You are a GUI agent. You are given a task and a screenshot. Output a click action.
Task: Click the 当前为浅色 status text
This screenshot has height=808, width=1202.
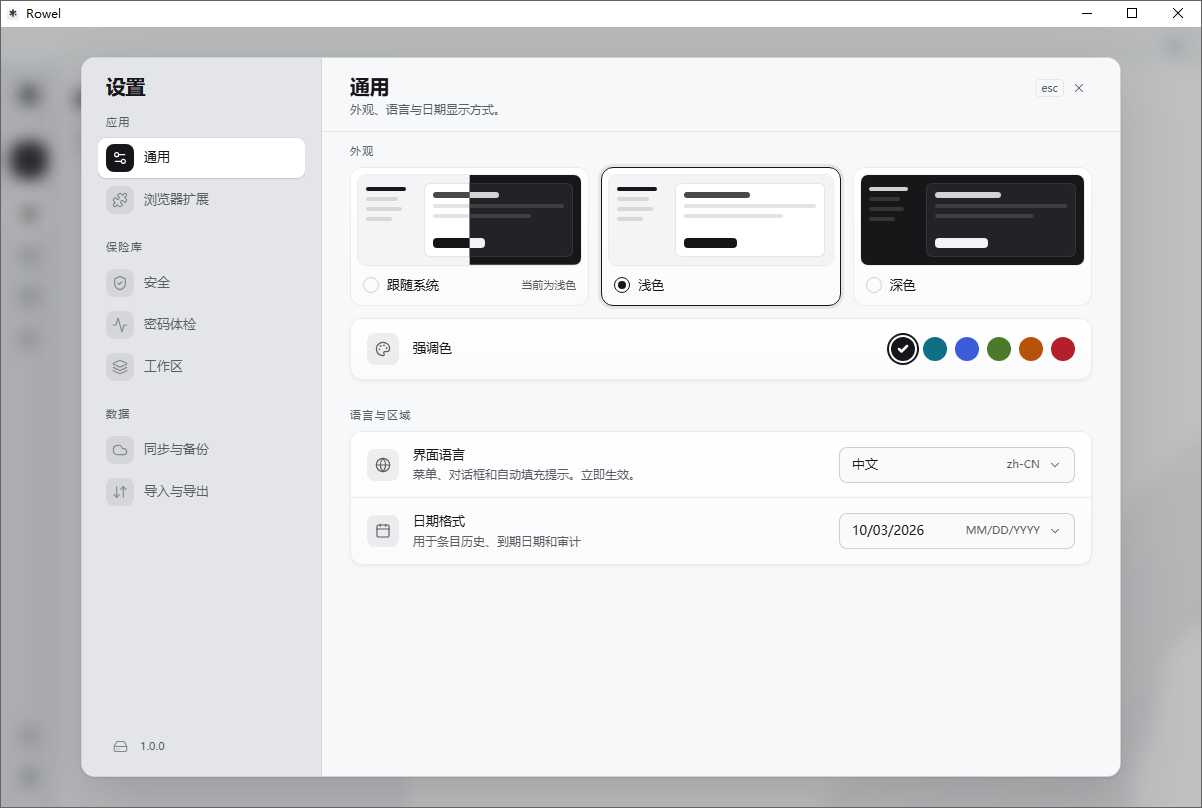548,286
